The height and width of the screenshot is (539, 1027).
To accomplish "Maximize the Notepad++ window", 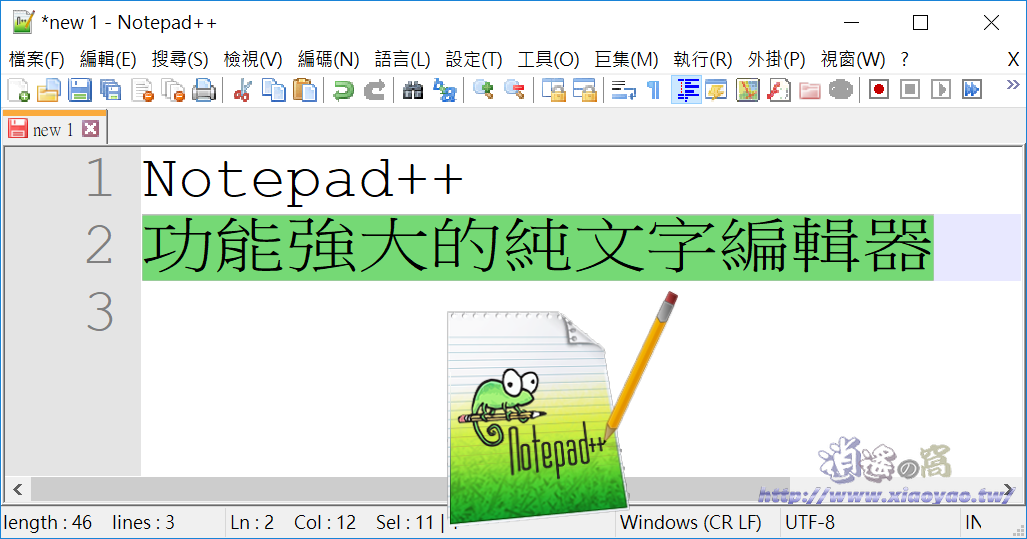I will coord(920,22).
